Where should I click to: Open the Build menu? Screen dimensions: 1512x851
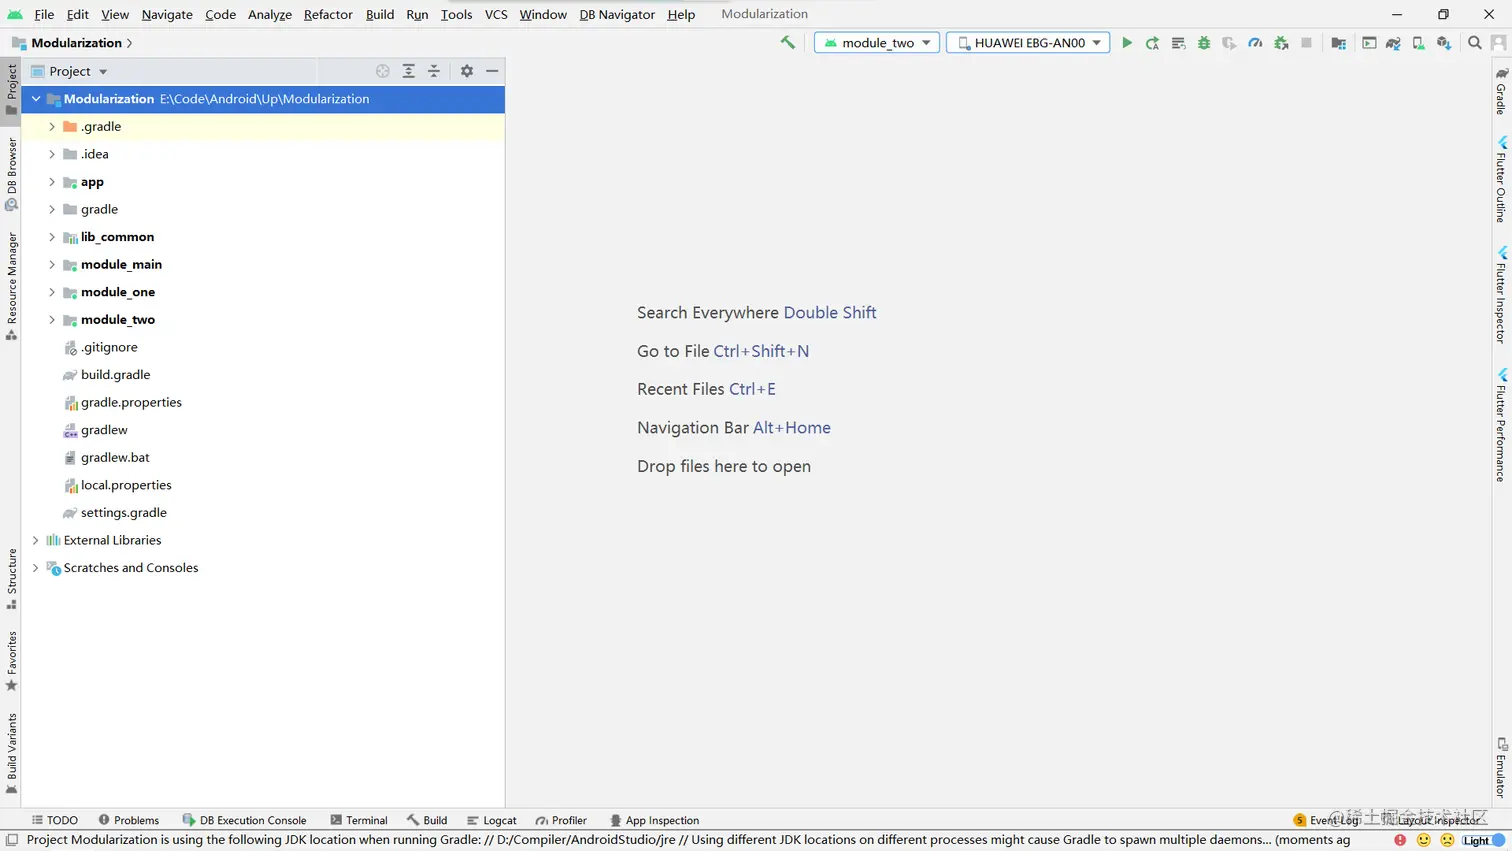(380, 14)
